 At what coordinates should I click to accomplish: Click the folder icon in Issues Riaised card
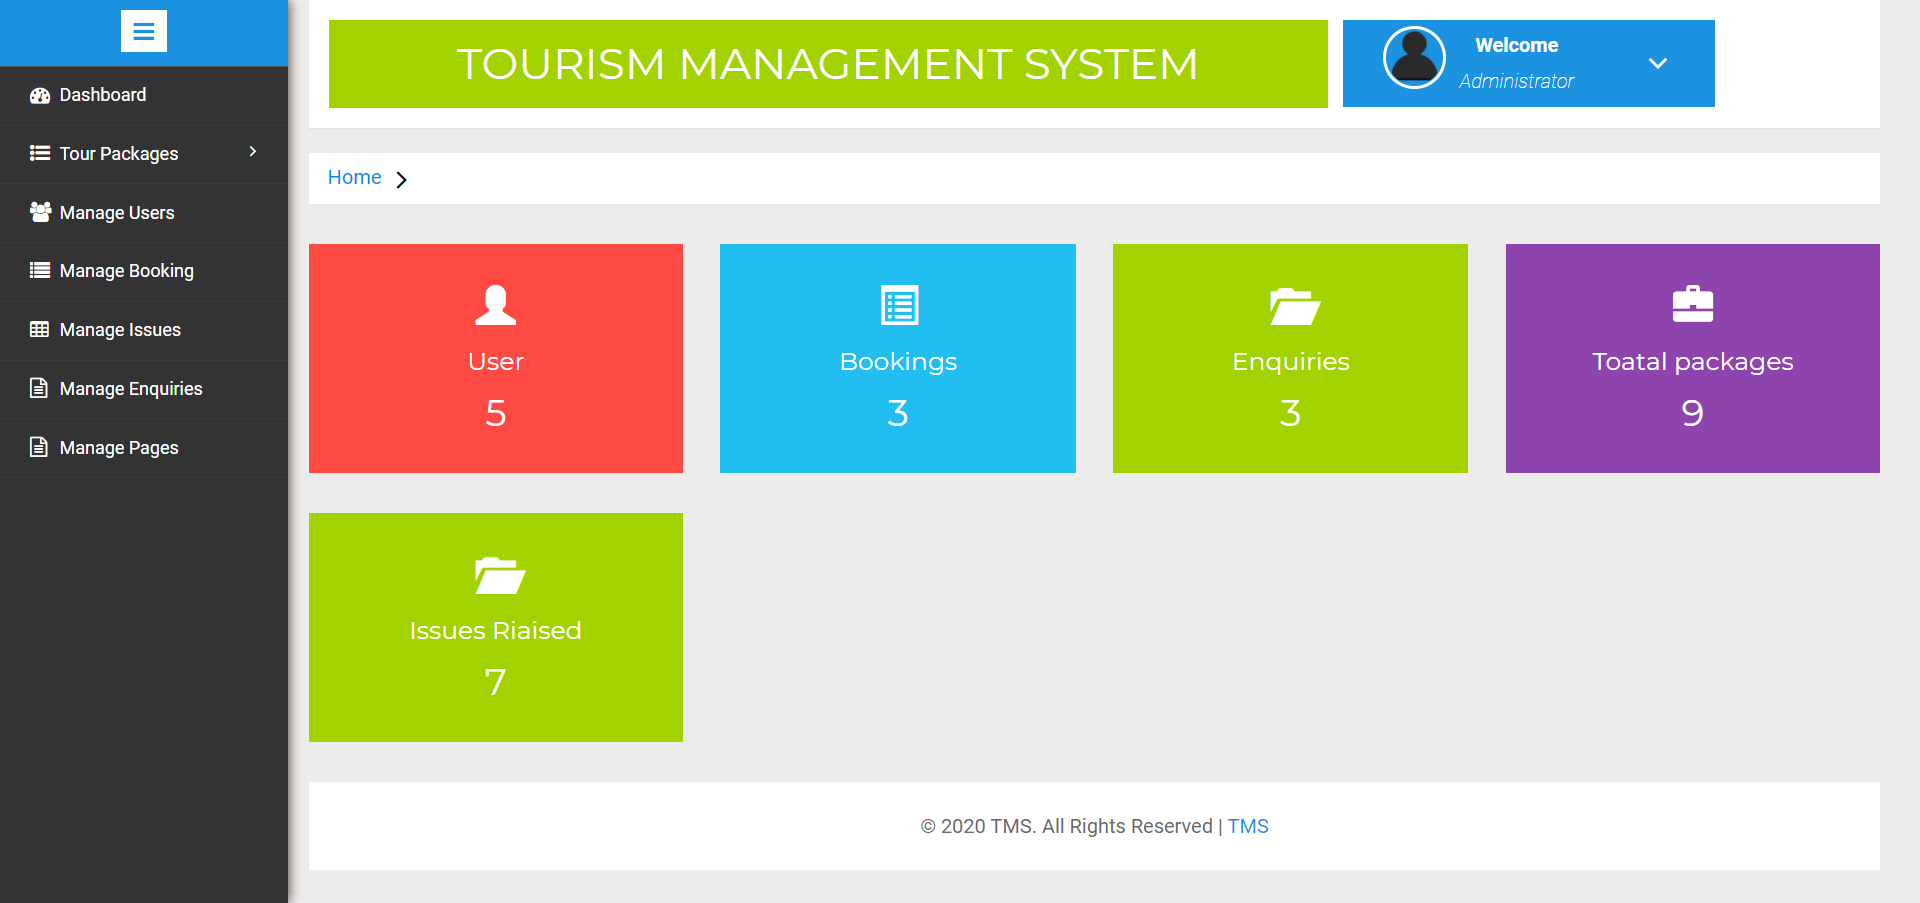(x=499, y=575)
